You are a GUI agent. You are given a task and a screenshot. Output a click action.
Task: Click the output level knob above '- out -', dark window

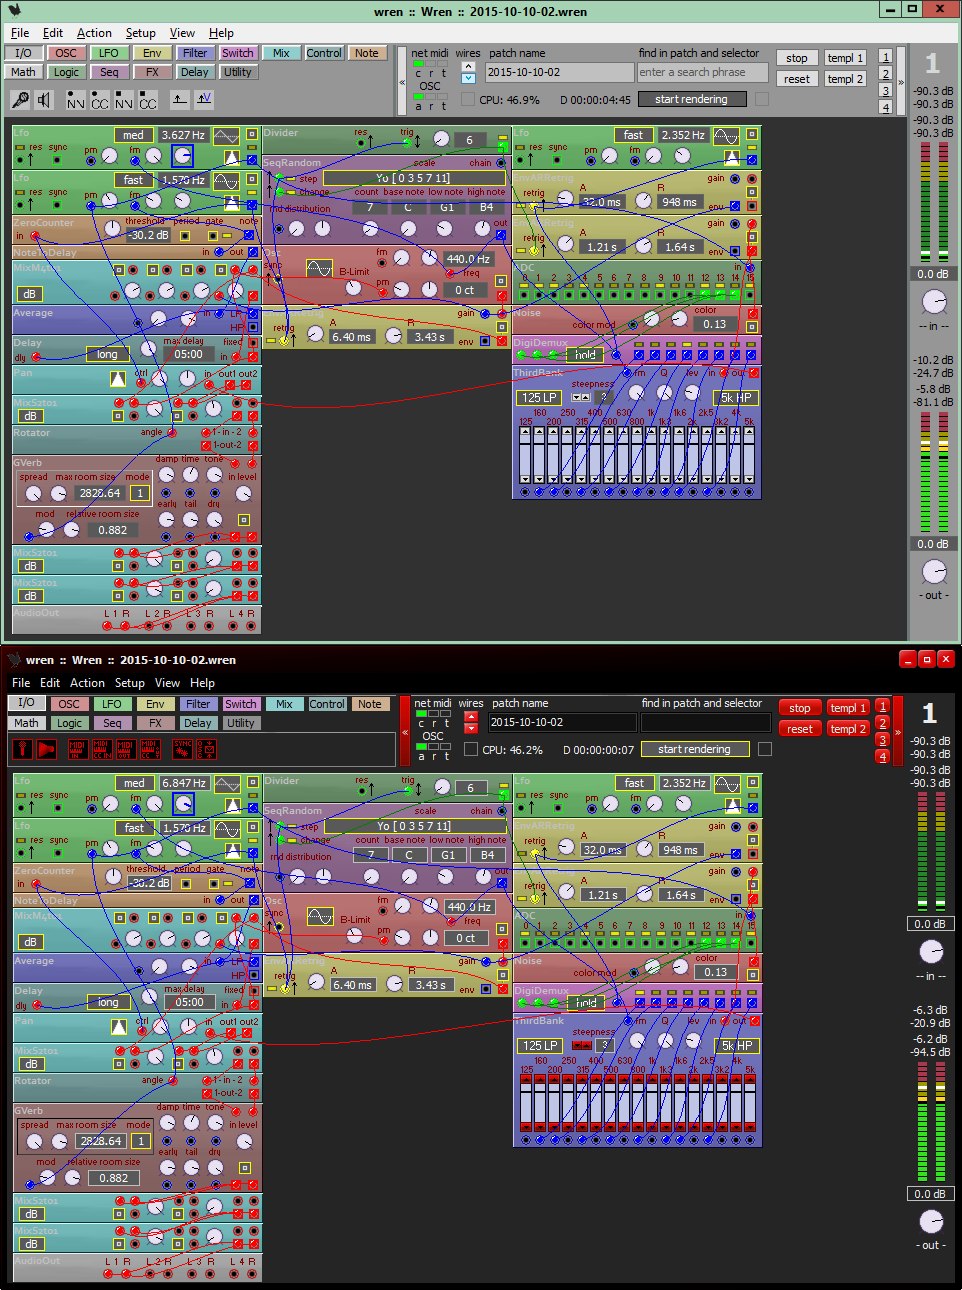[931, 1221]
